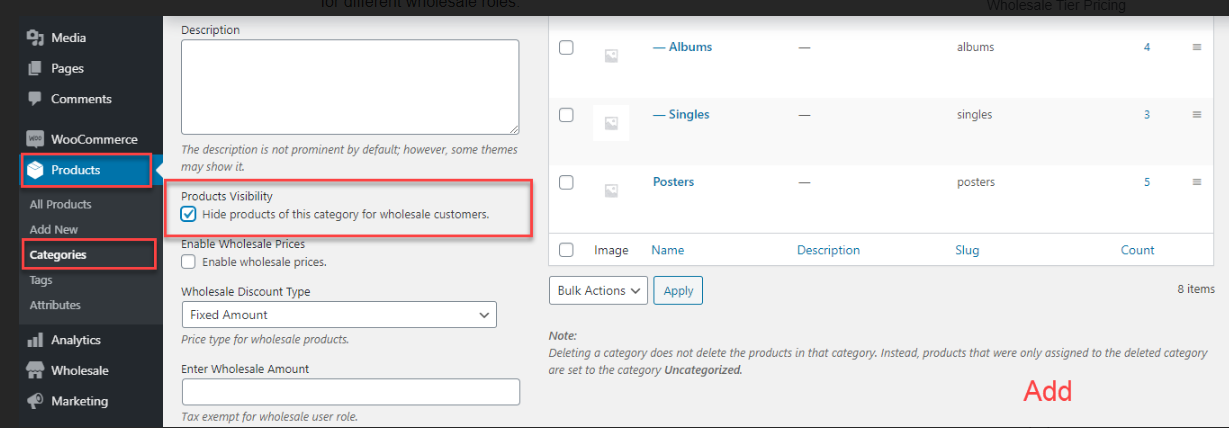Open Categories submenu item
1229x428 pixels.
(58, 255)
